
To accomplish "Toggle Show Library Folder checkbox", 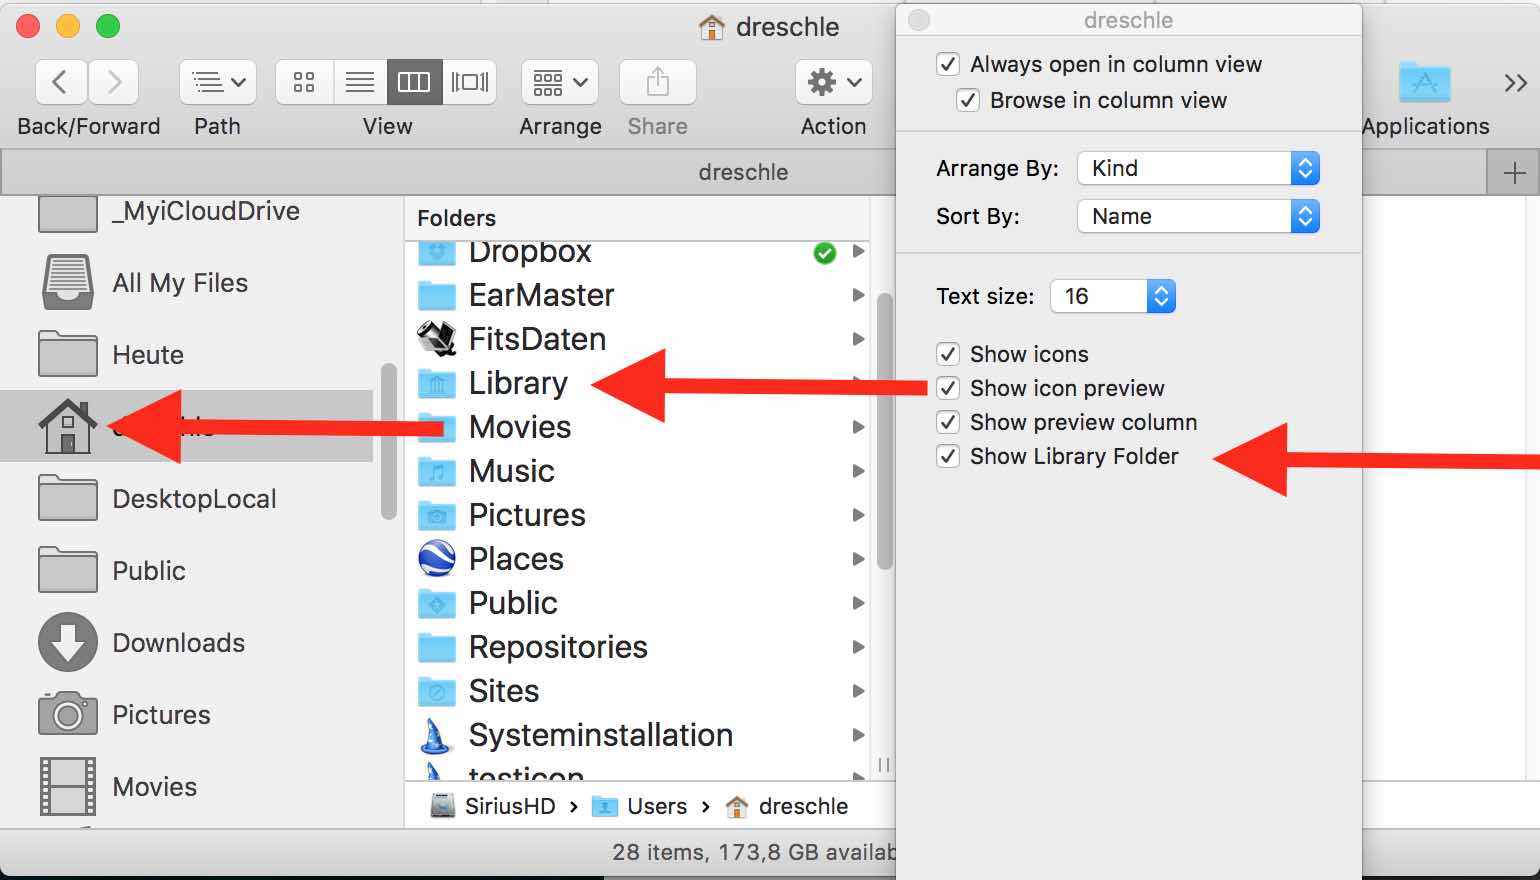I will pos(948,456).
